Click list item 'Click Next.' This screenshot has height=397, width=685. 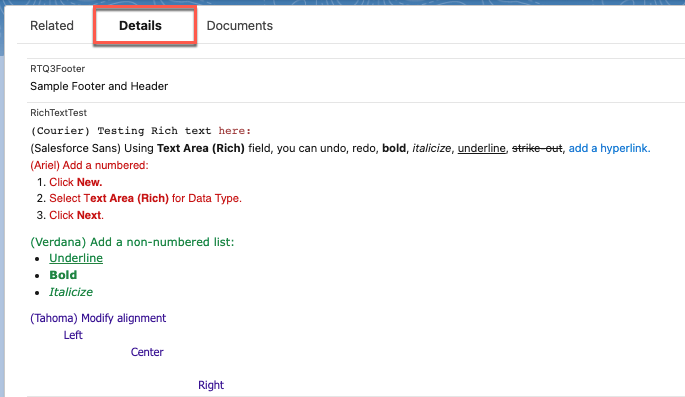click(76, 215)
